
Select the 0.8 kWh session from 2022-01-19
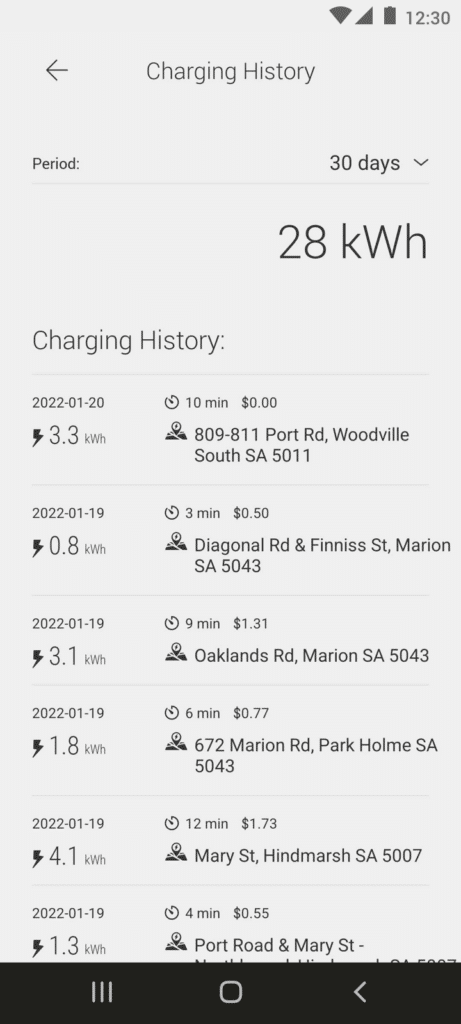(230, 540)
